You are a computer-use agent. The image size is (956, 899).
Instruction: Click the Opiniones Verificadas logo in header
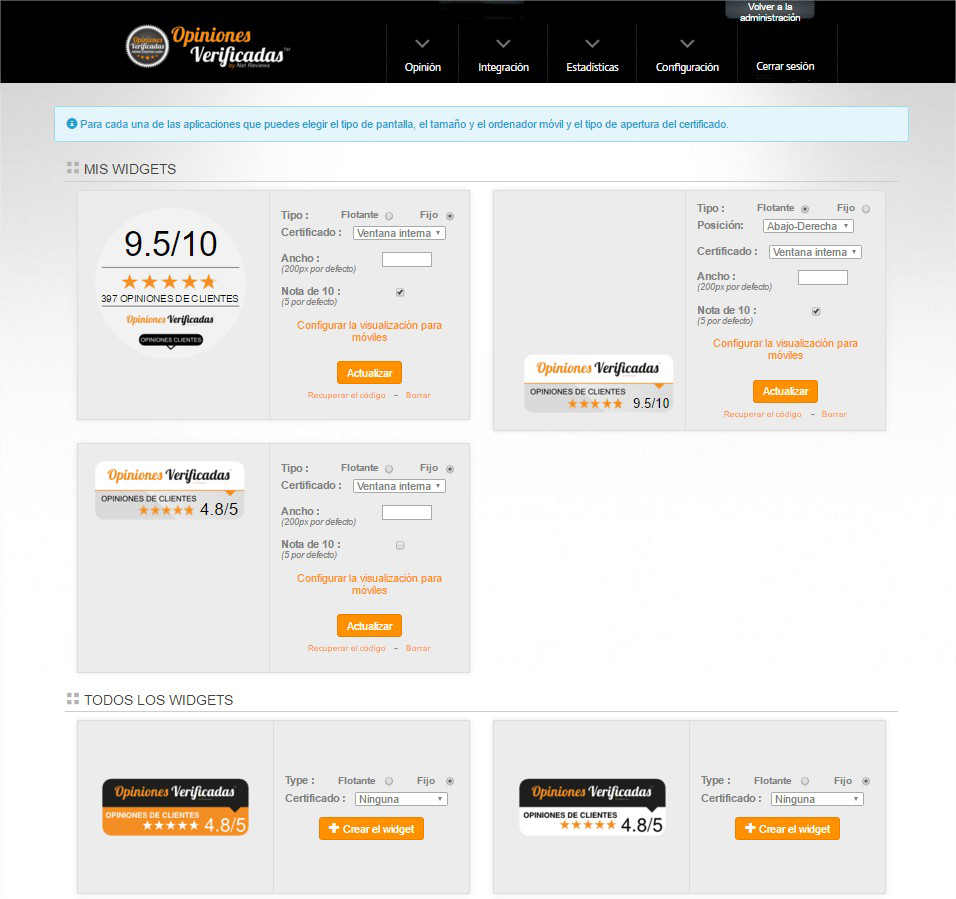point(207,46)
